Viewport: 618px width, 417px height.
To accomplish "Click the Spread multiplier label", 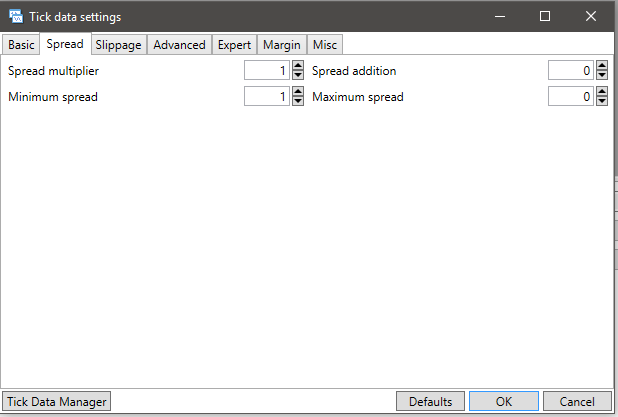I will coord(53,71).
